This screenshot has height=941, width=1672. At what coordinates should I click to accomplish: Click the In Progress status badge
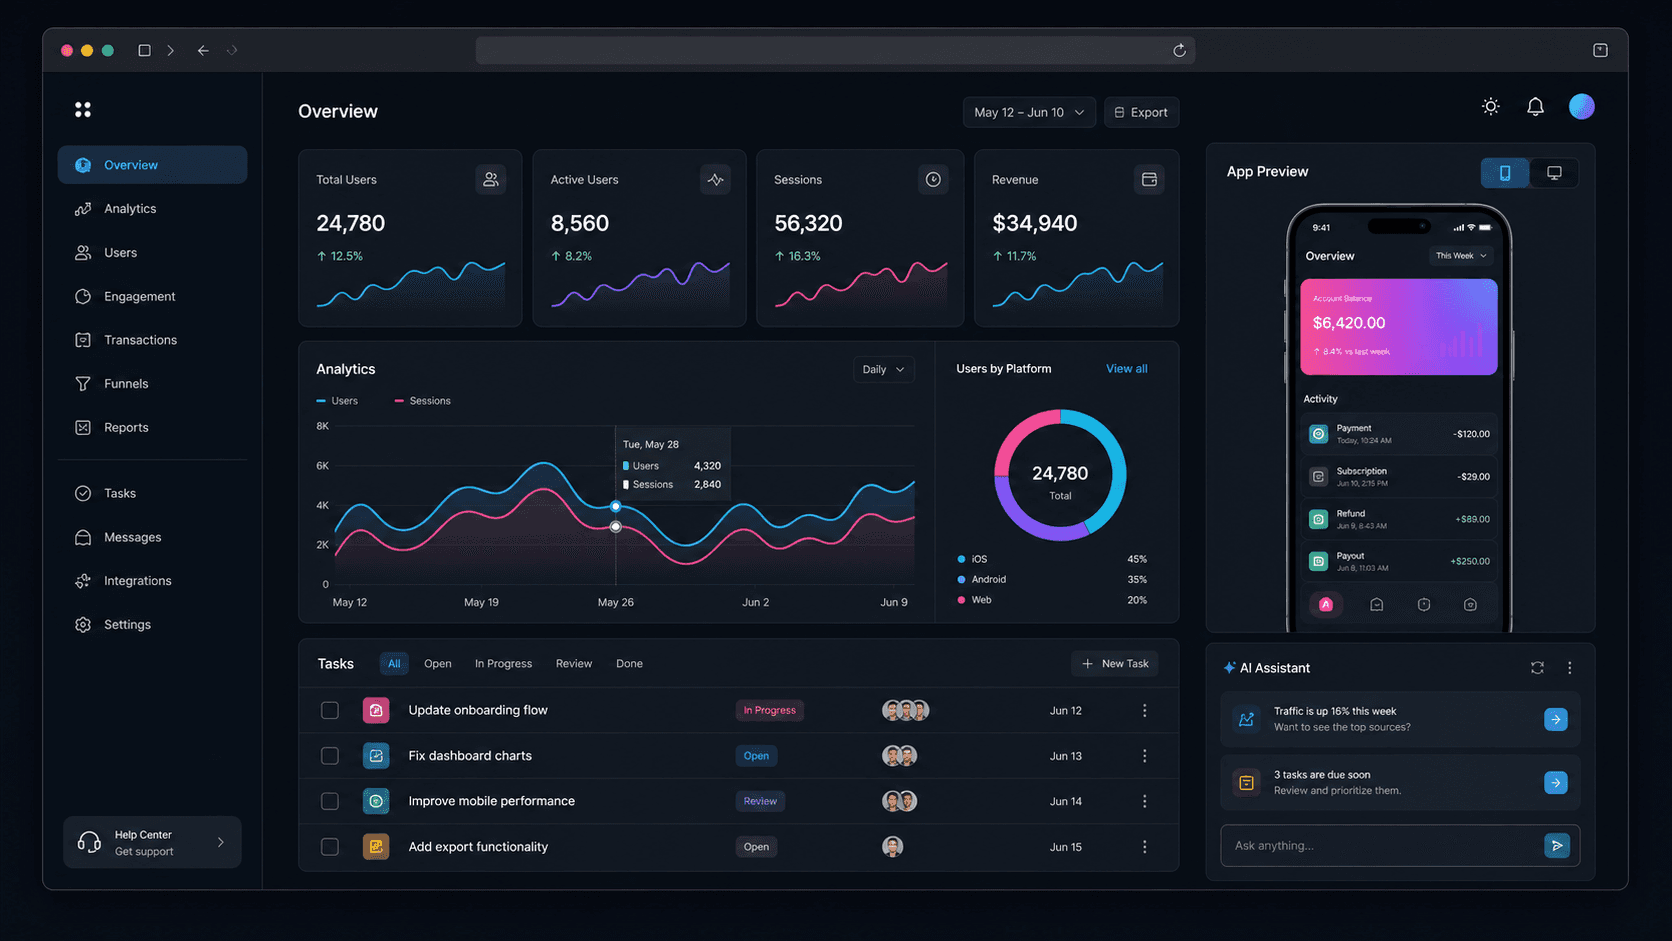pyautogui.click(x=770, y=711)
